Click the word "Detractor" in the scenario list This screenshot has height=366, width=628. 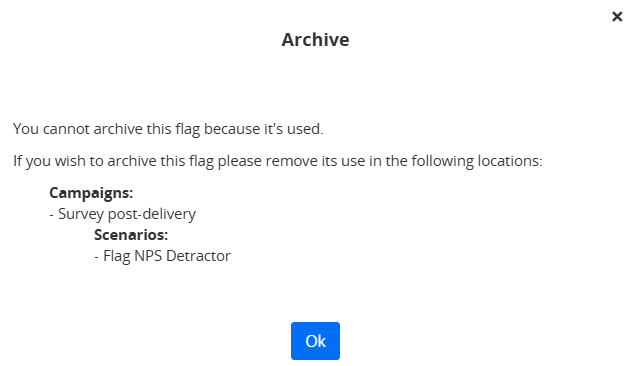pyautogui.click(x=198, y=256)
